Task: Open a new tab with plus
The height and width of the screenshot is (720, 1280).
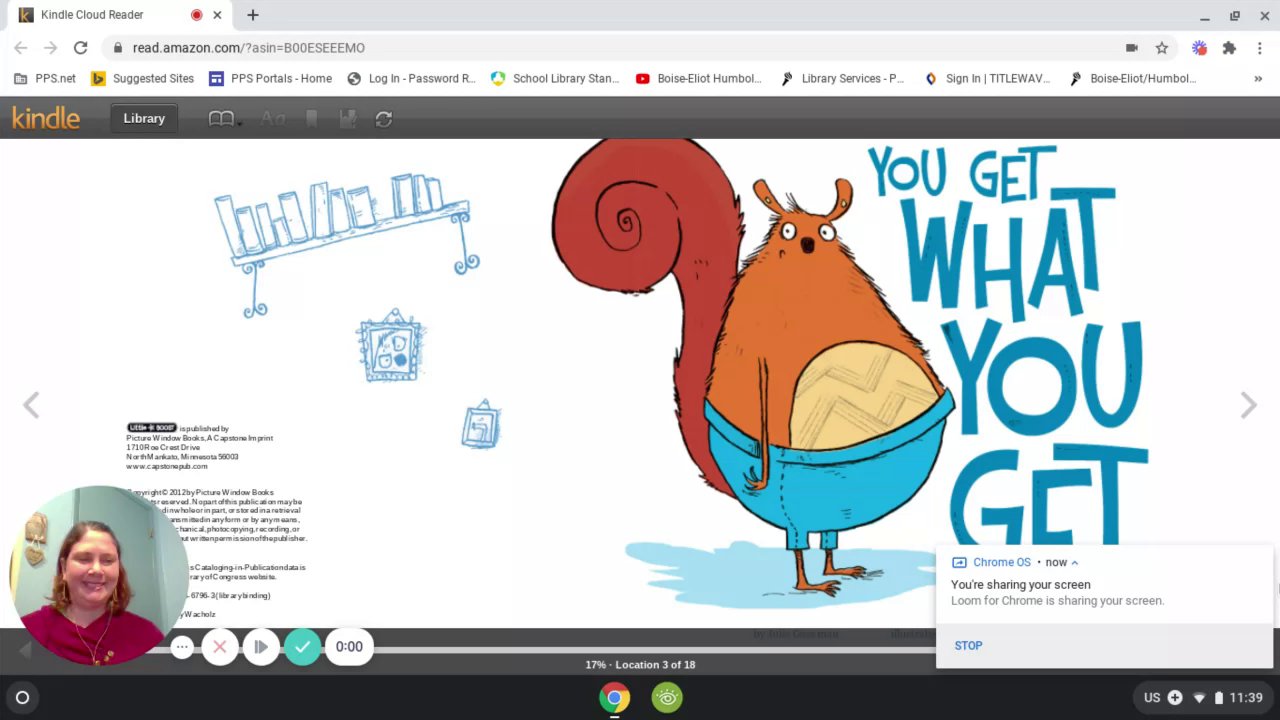Action: tap(253, 15)
